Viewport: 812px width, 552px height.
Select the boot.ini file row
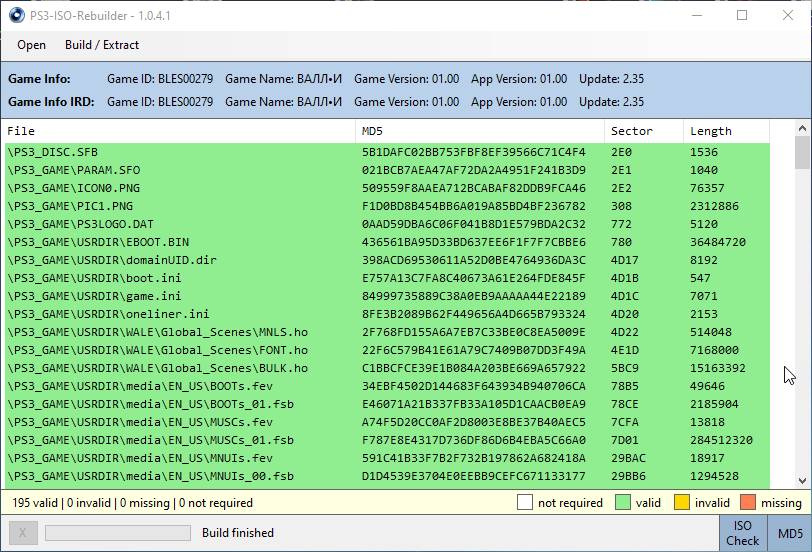click(x=387, y=278)
